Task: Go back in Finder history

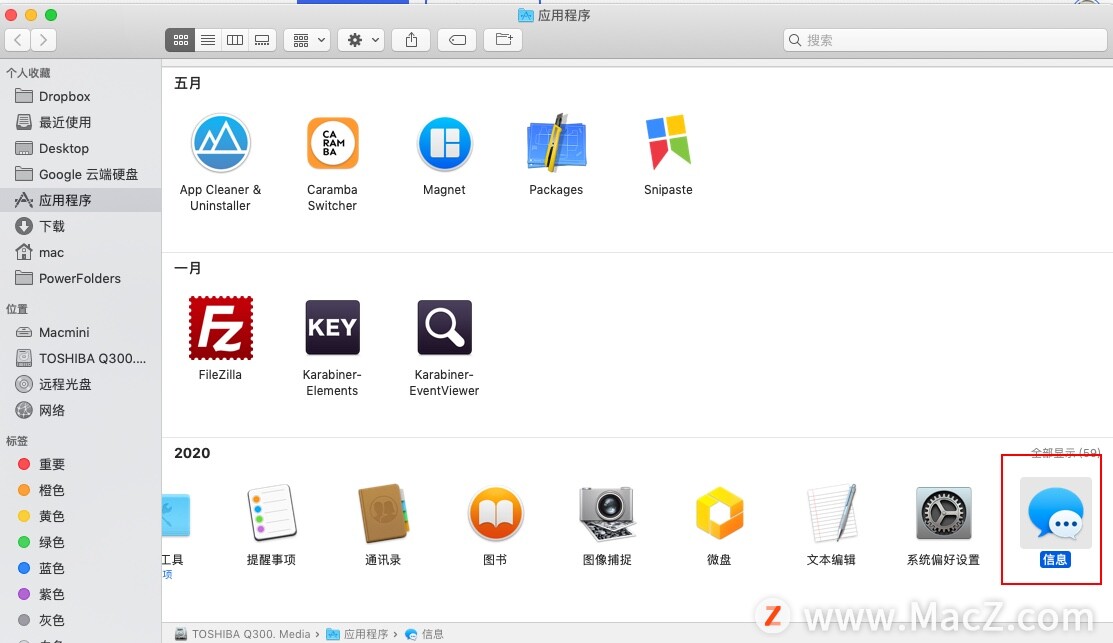Action: tap(18, 40)
